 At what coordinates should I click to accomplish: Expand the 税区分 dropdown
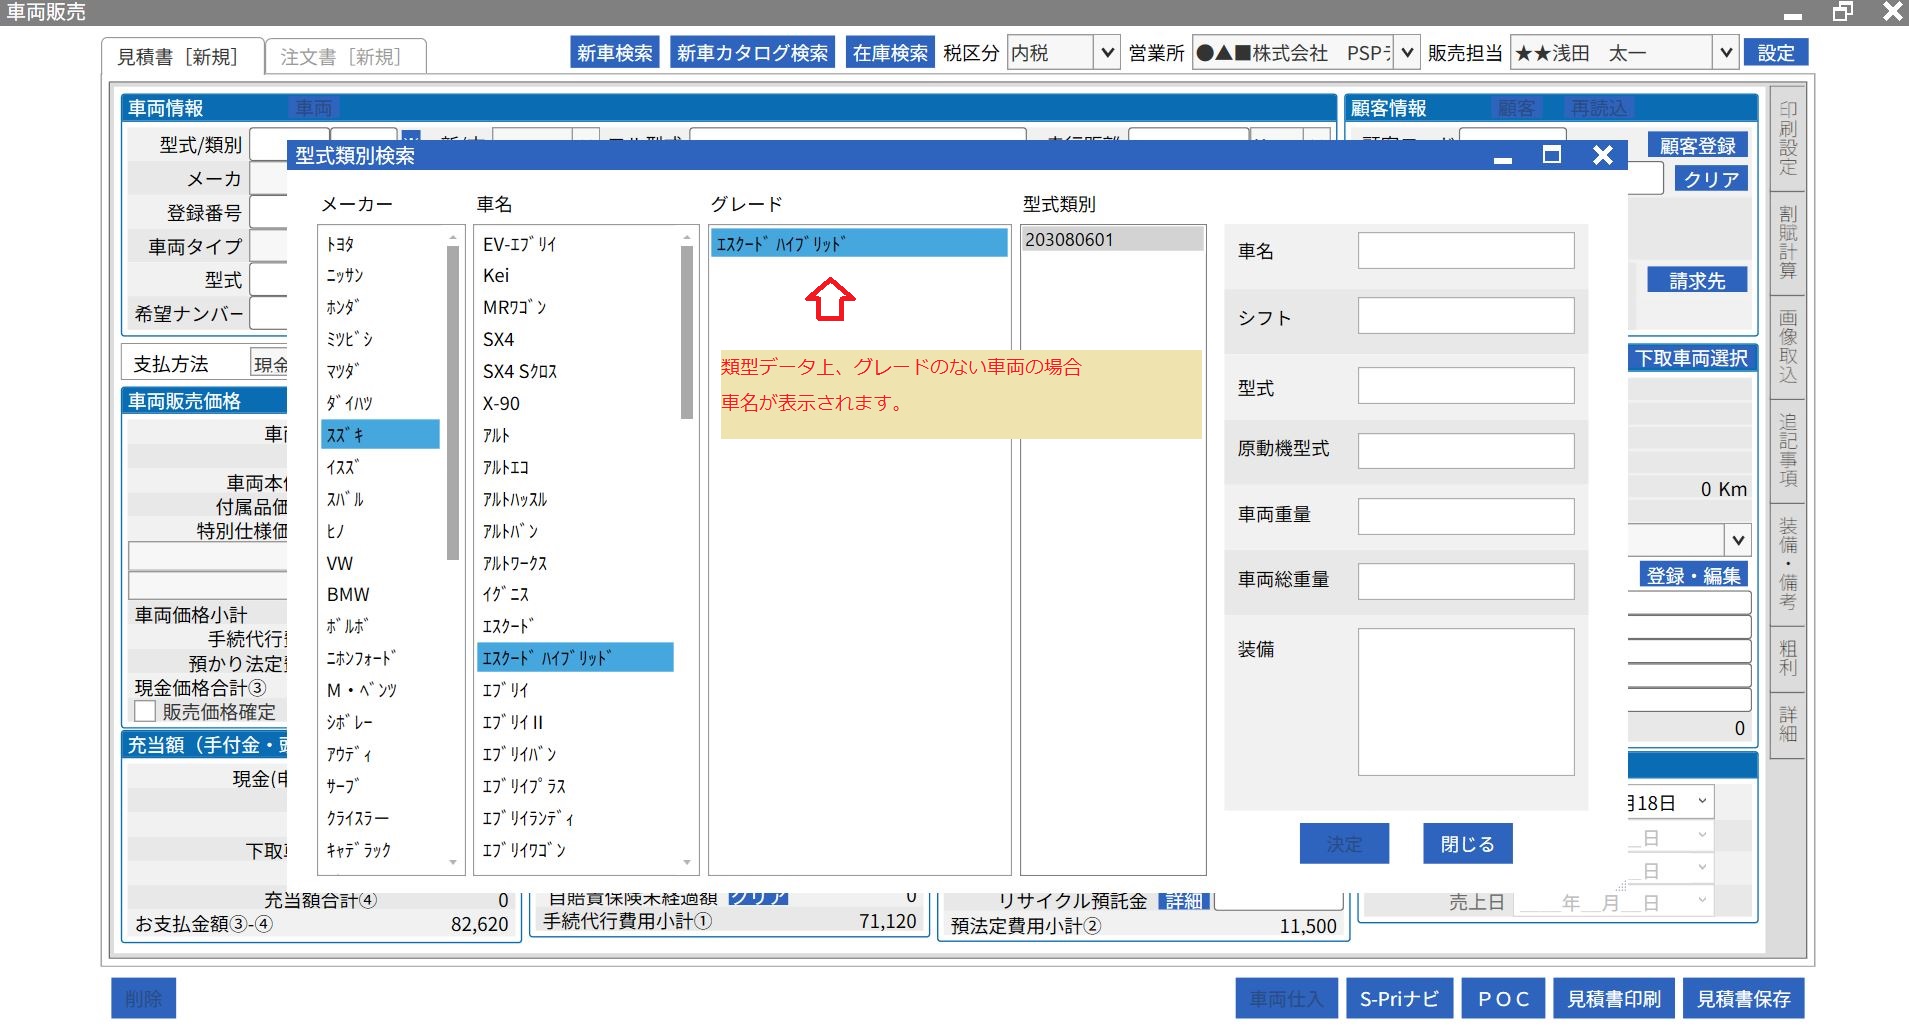[1106, 53]
